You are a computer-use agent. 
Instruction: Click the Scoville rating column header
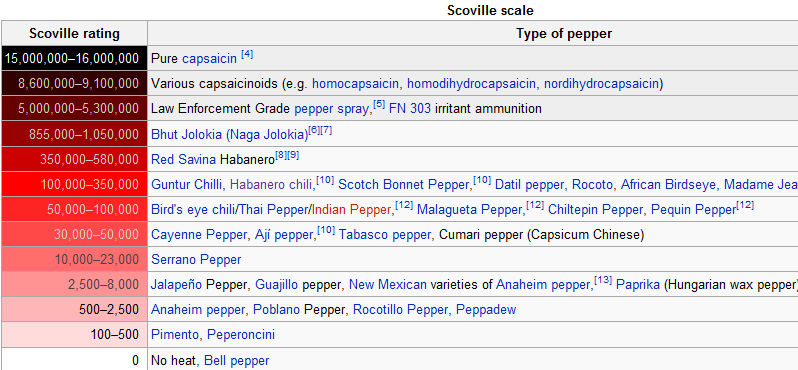[x=74, y=34]
